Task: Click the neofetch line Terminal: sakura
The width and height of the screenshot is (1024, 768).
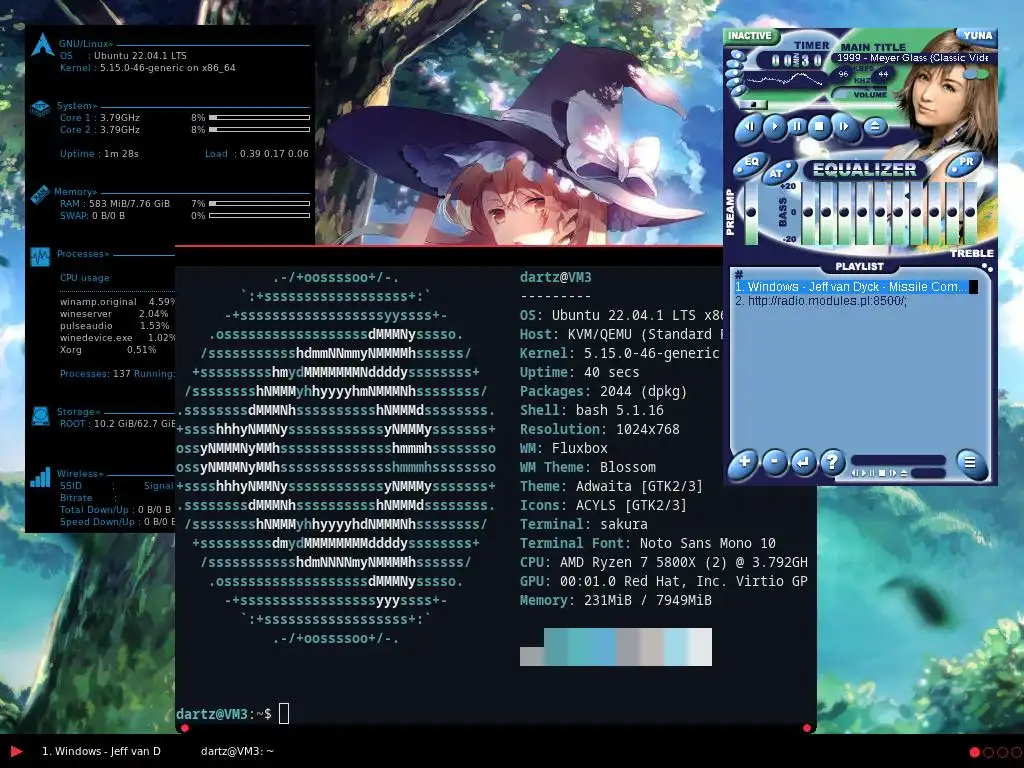Action: (584, 524)
